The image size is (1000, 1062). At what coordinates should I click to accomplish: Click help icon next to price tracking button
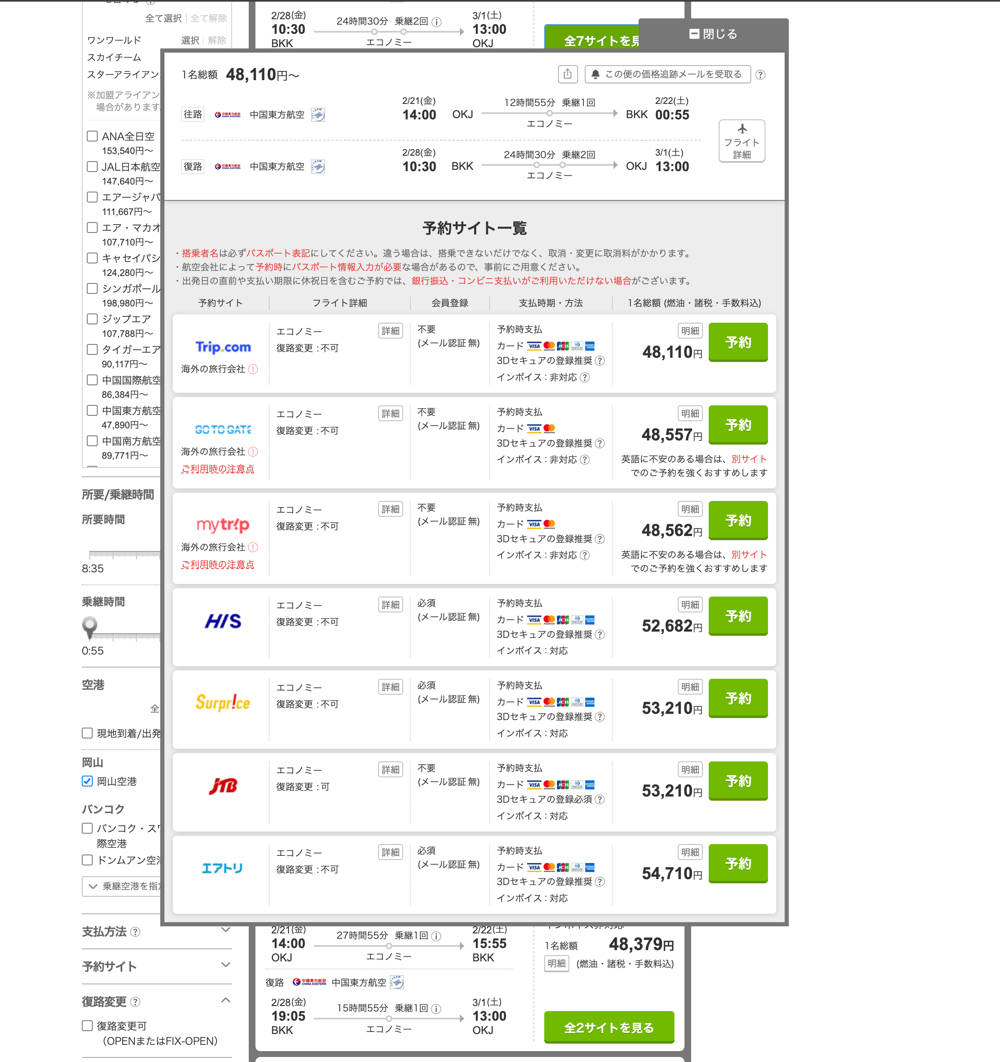click(x=761, y=75)
